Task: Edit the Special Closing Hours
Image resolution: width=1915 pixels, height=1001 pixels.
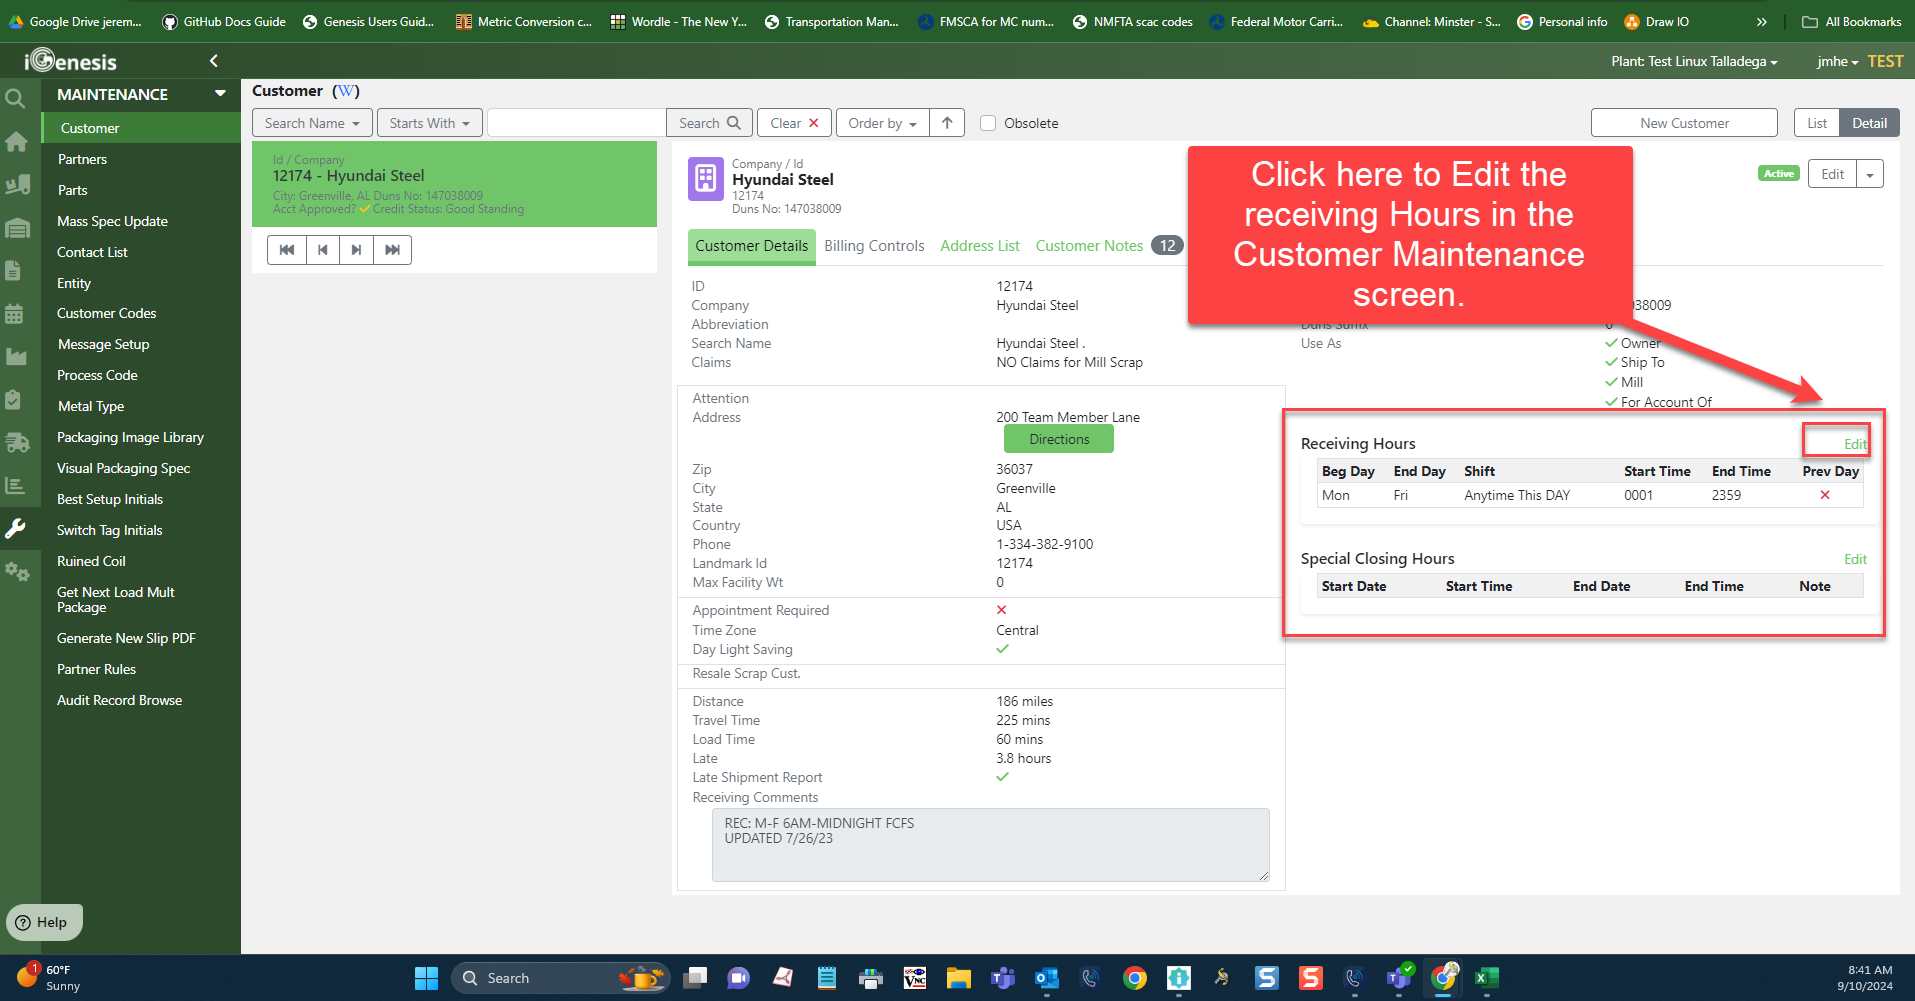Action: 1855,559
